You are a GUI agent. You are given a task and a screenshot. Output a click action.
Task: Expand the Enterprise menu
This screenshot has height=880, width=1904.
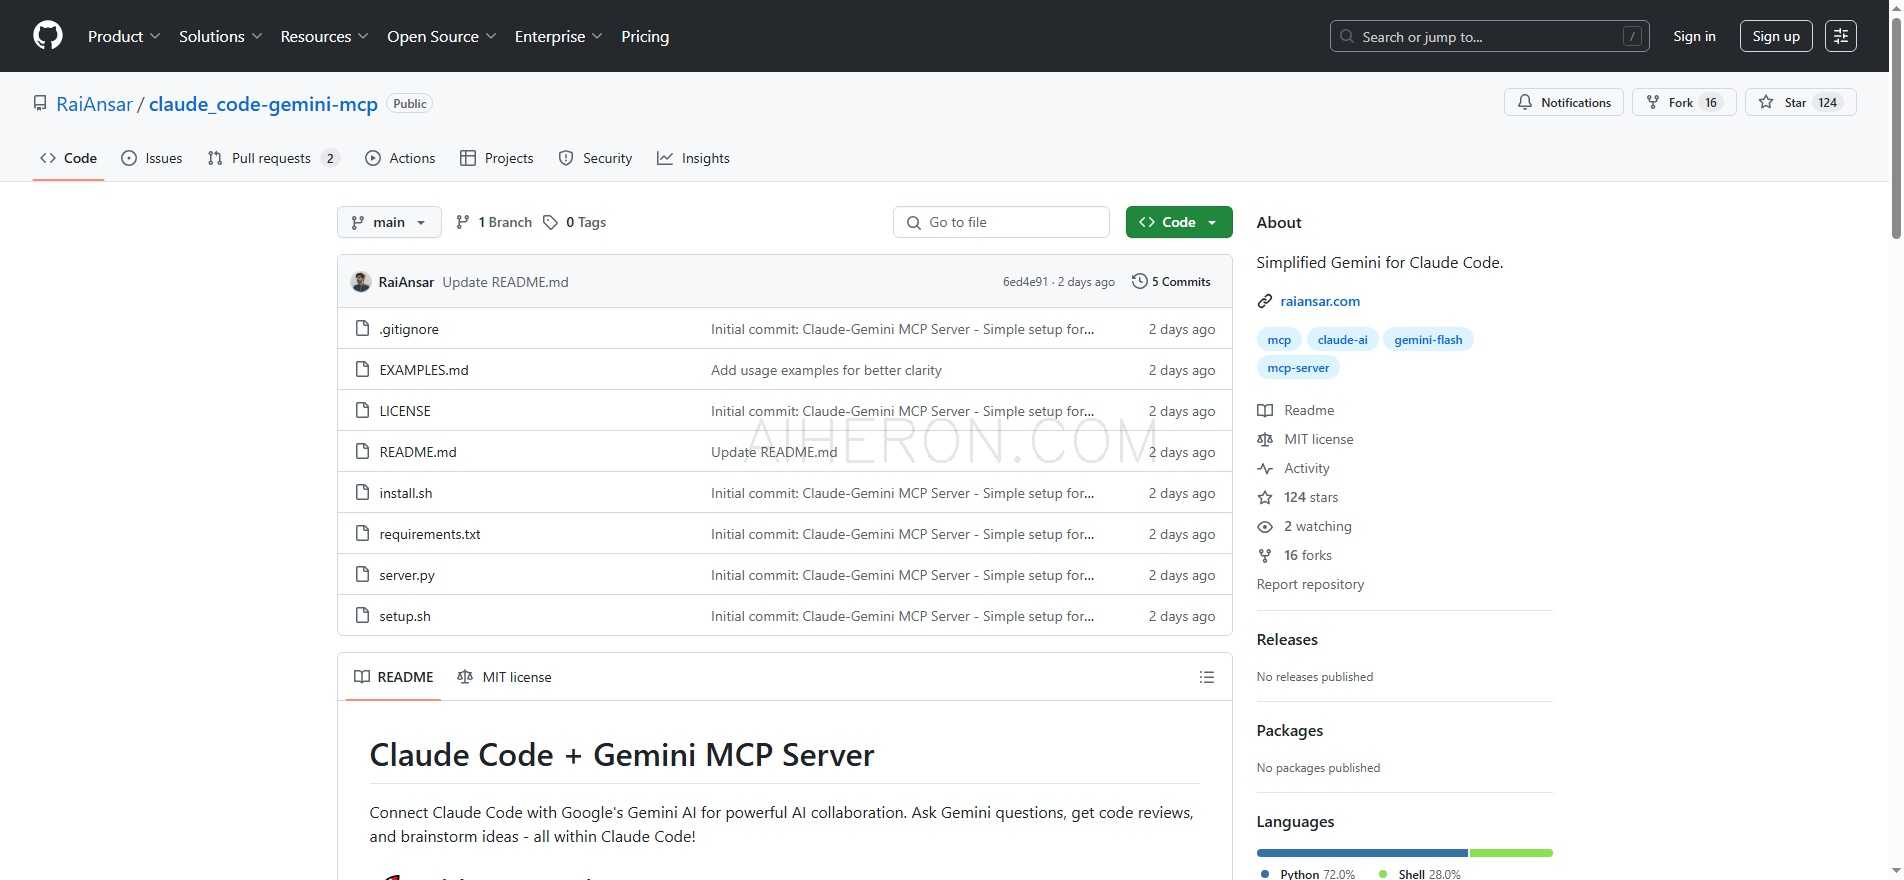click(x=558, y=36)
